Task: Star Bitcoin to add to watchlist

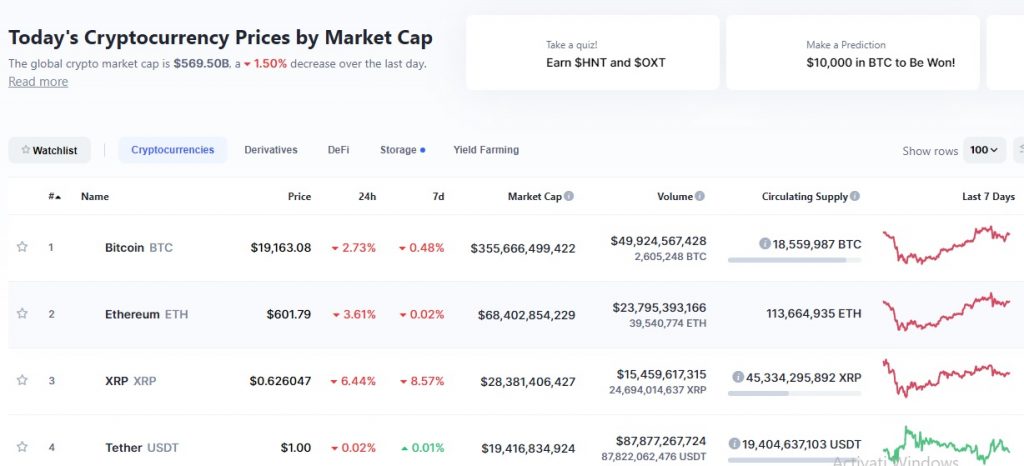Action: [x=22, y=247]
